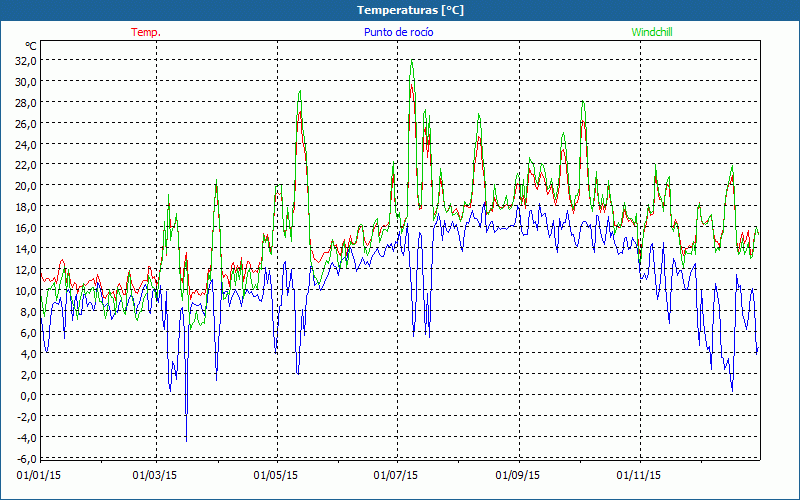This screenshot has width=800, height=500.
Task: Click the -4,0 y-axis value
Action: tap(27, 437)
